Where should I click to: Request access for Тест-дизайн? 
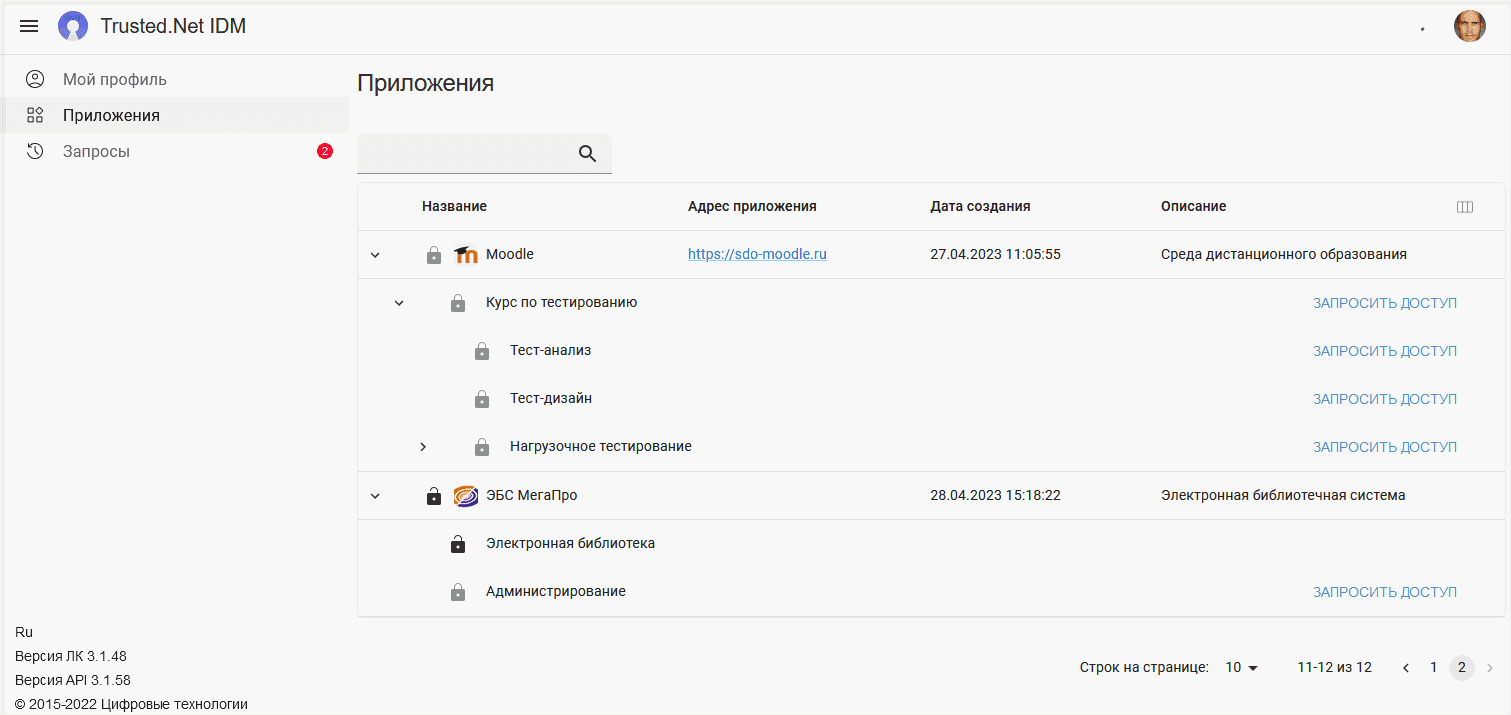[x=1385, y=399]
